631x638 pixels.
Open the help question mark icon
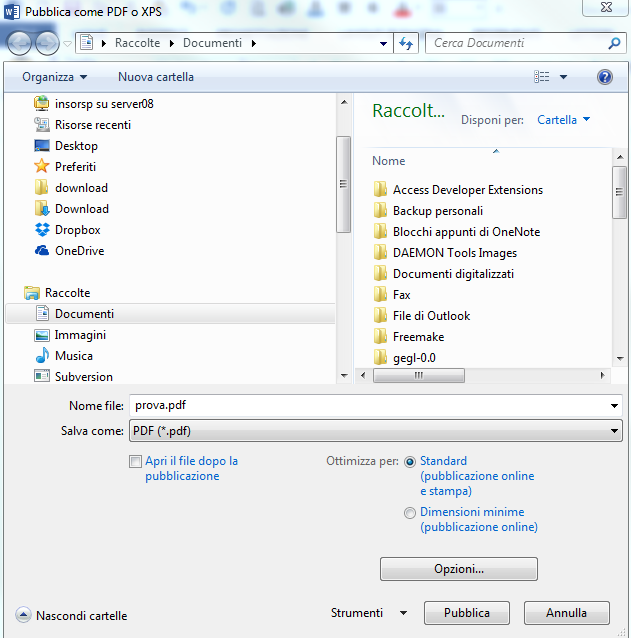(x=605, y=77)
